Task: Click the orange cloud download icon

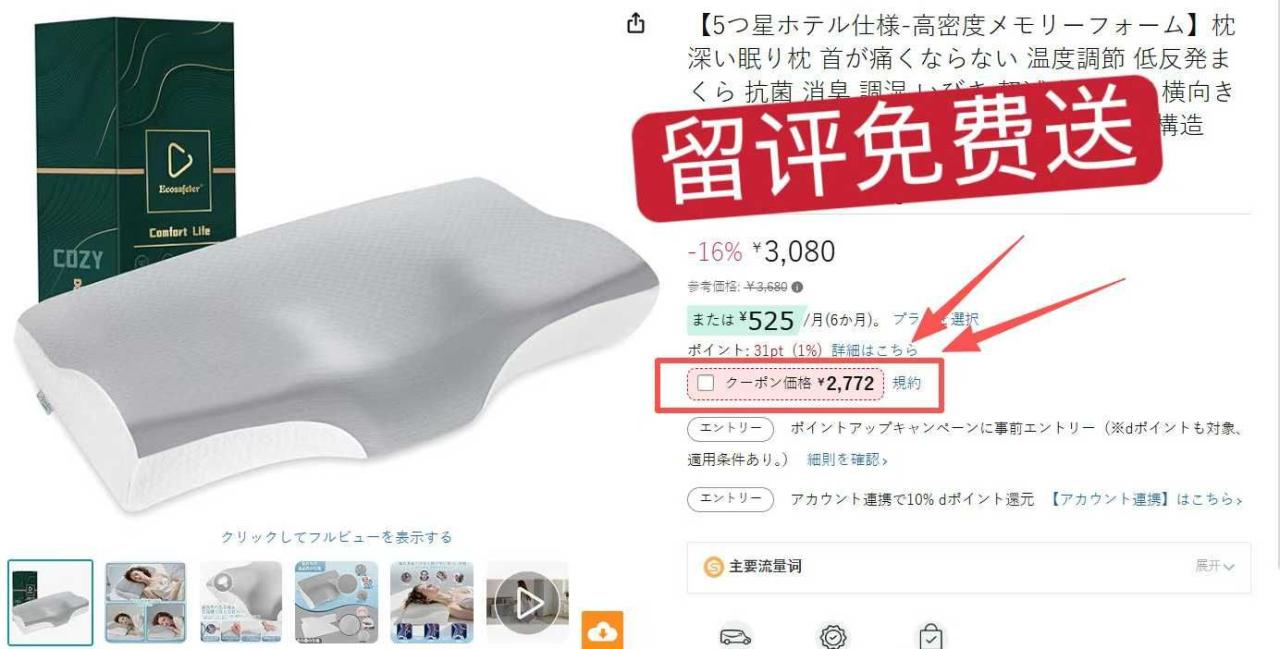Action: 602,631
